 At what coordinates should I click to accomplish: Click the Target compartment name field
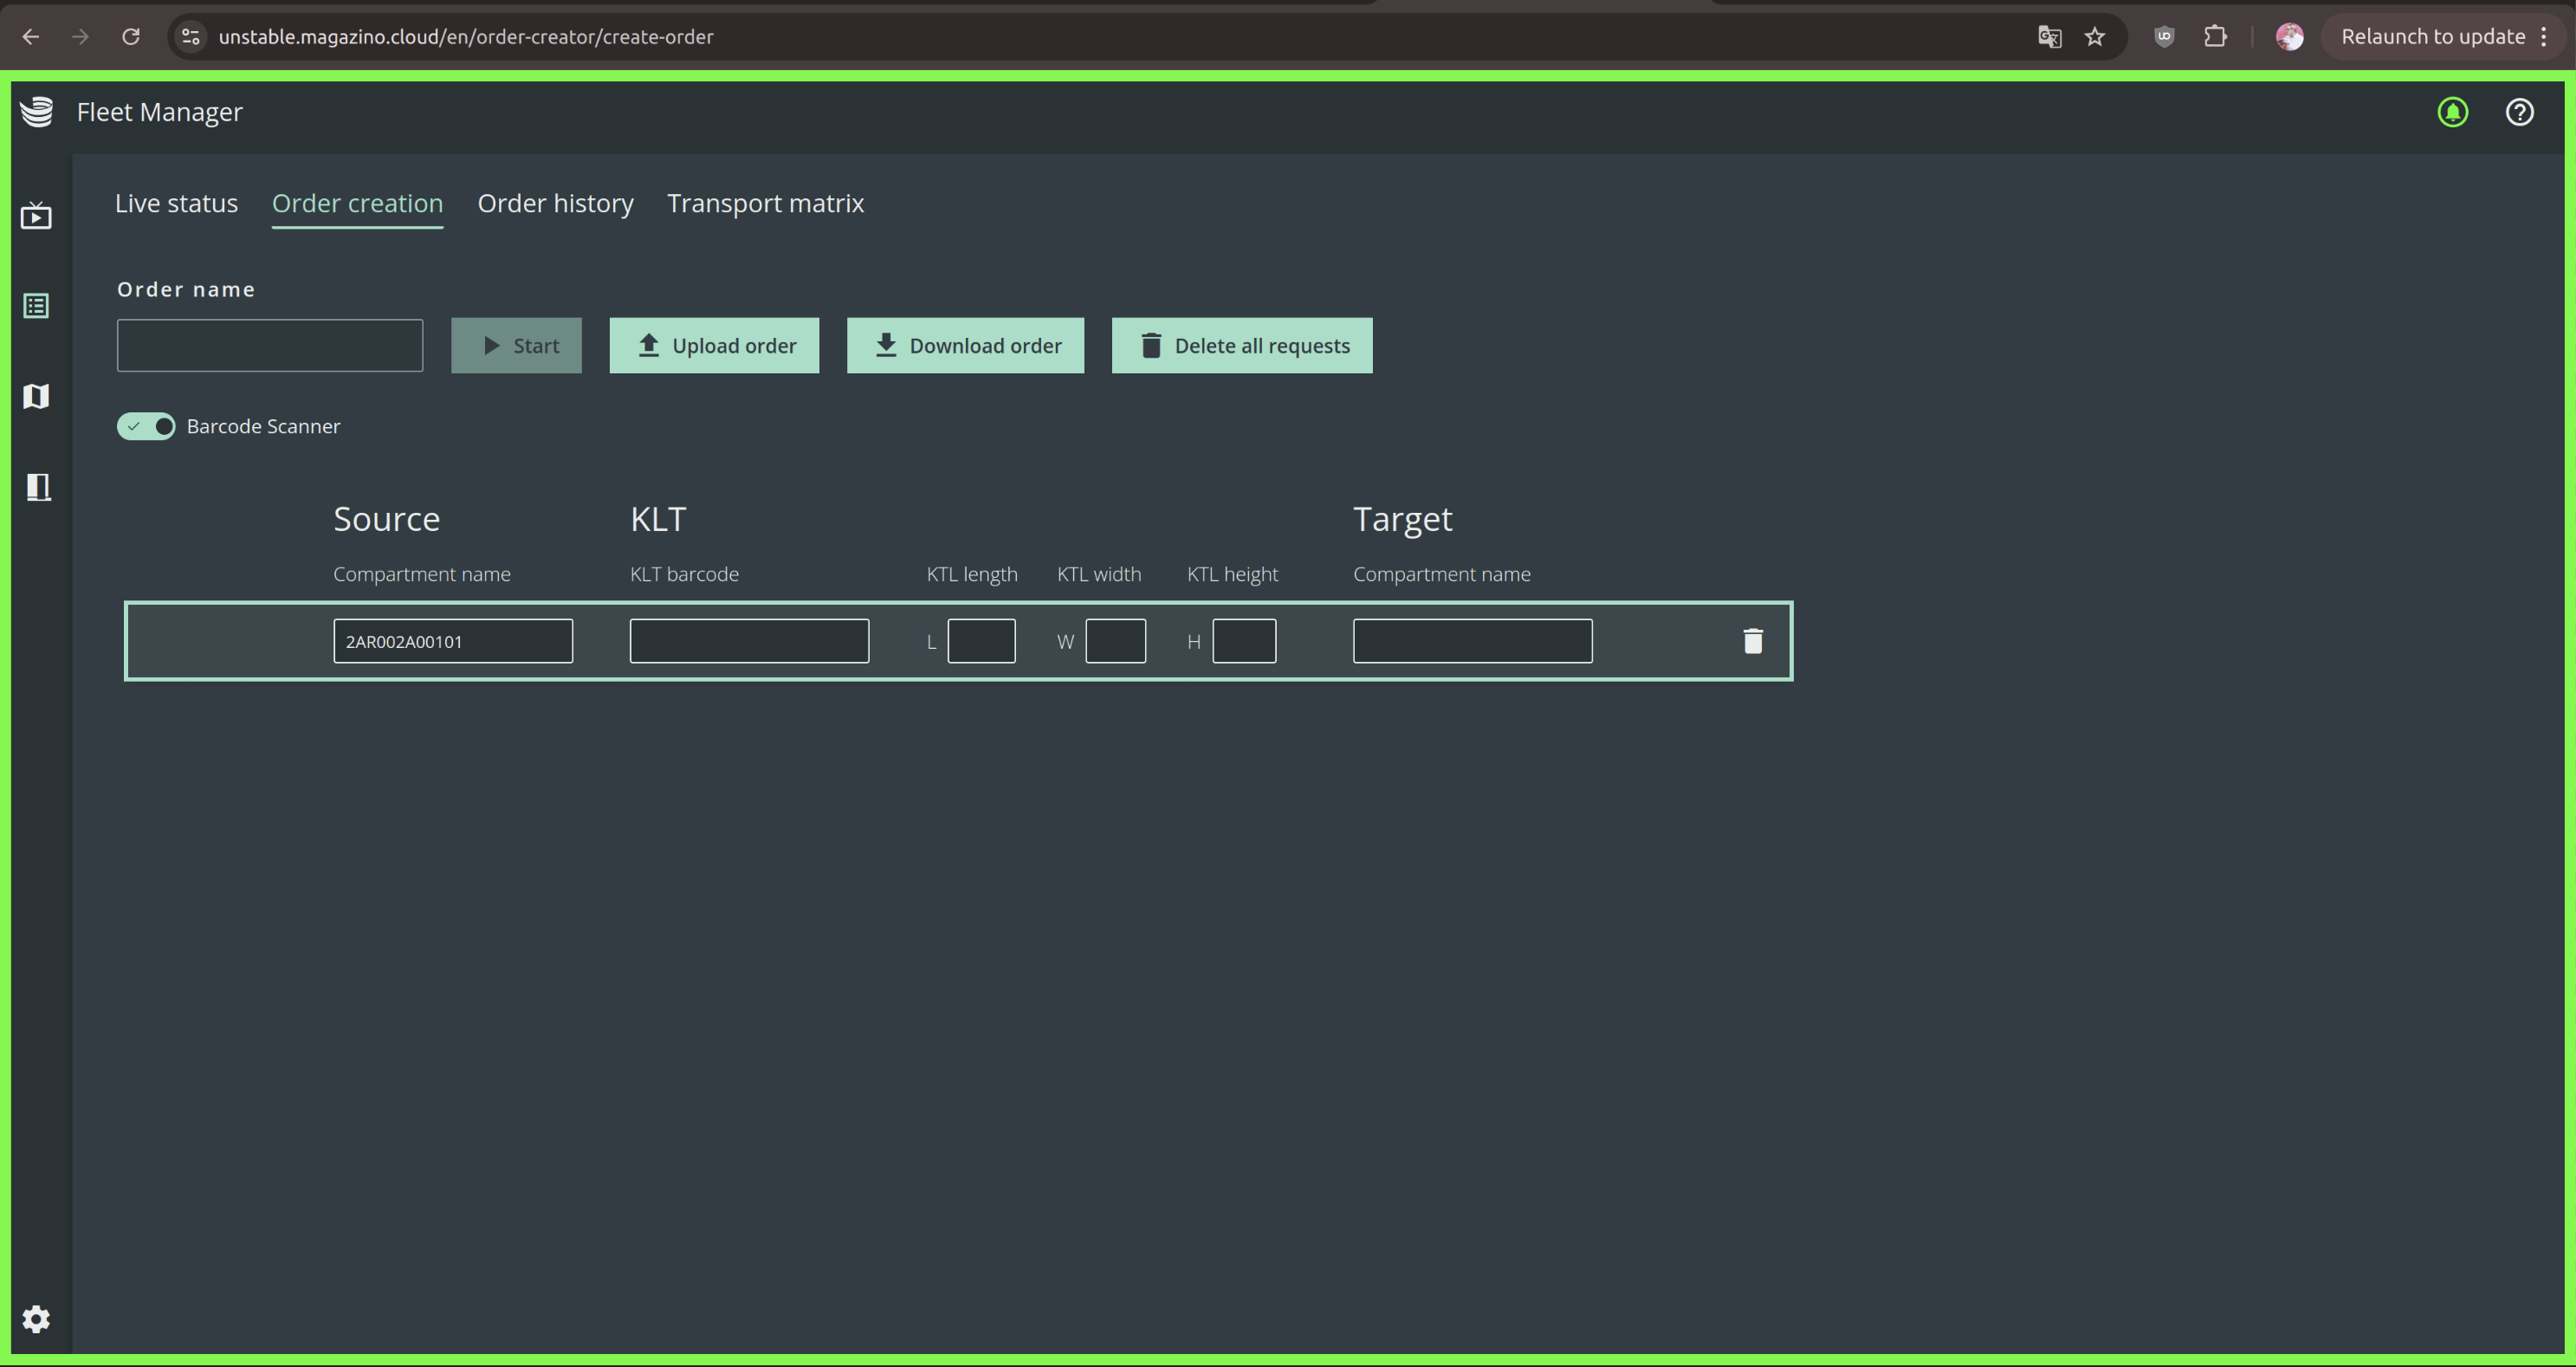coord(1472,641)
